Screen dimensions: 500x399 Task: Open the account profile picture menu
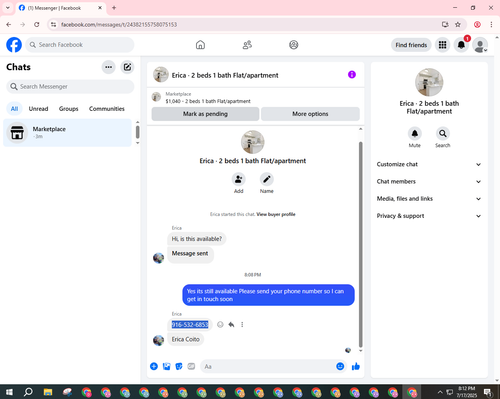point(480,45)
